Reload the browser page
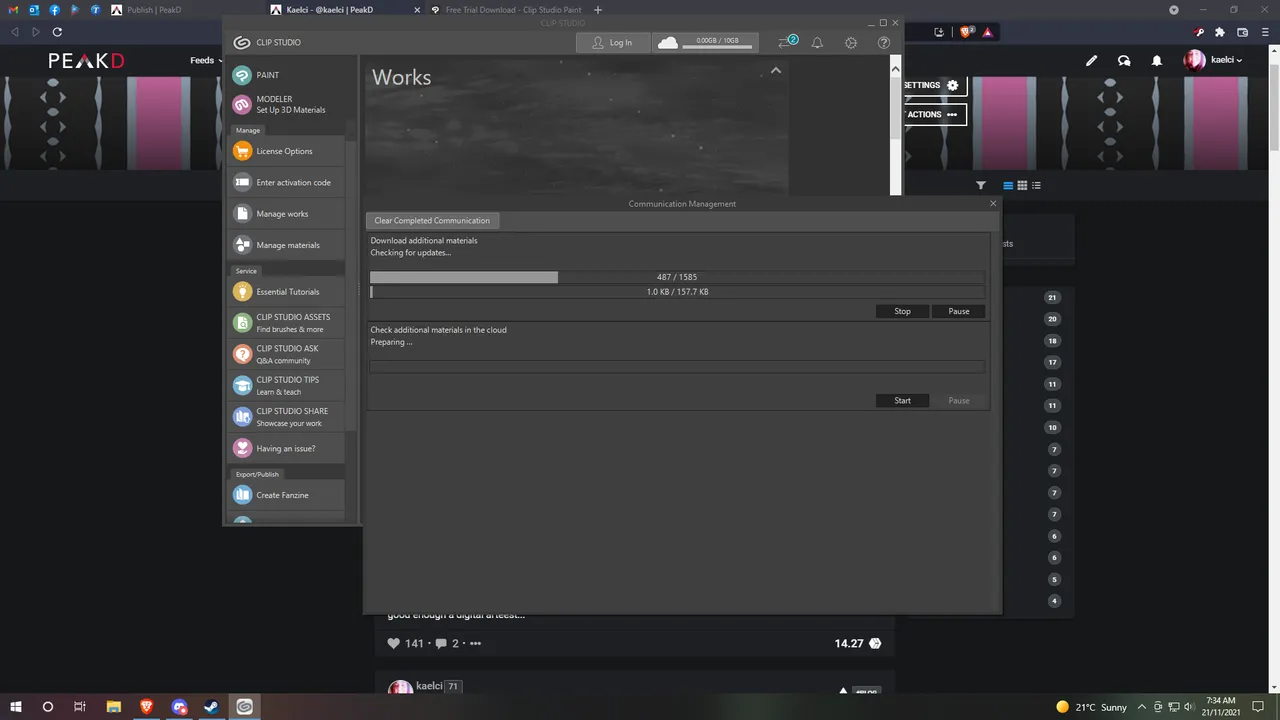This screenshot has width=1280, height=720. (x=57, y=32)
